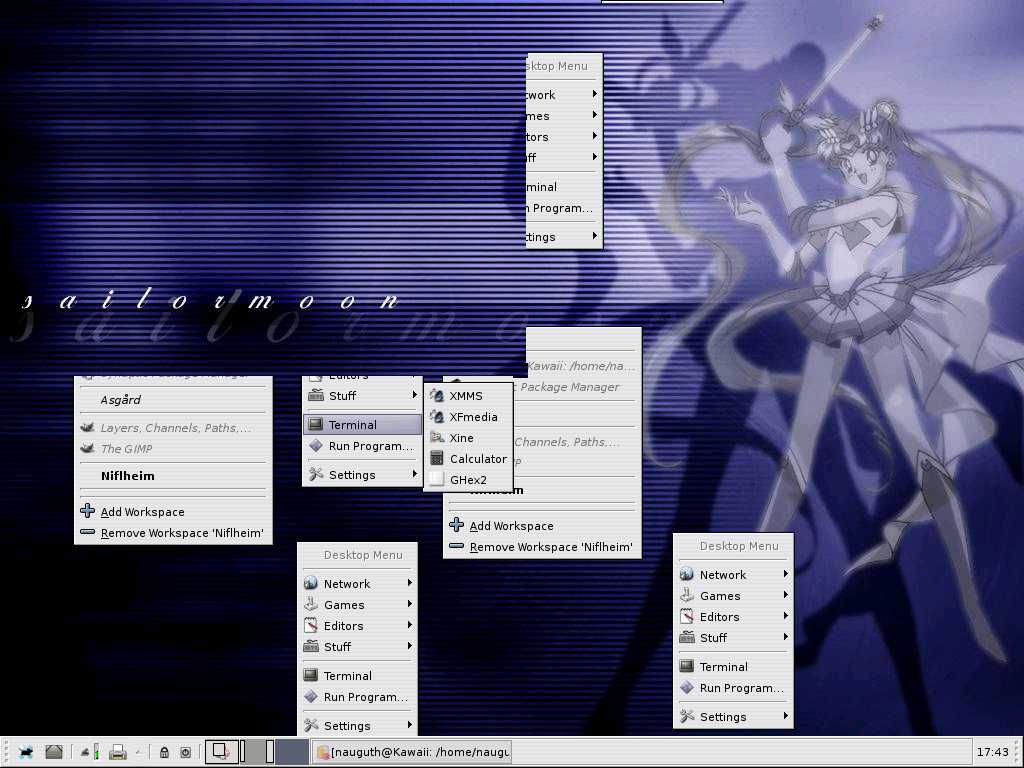Image resolution: width=1024 pixels, height=768 pixels.
Task: Open Calculator from the Stuff submenu
Action: 477,459
